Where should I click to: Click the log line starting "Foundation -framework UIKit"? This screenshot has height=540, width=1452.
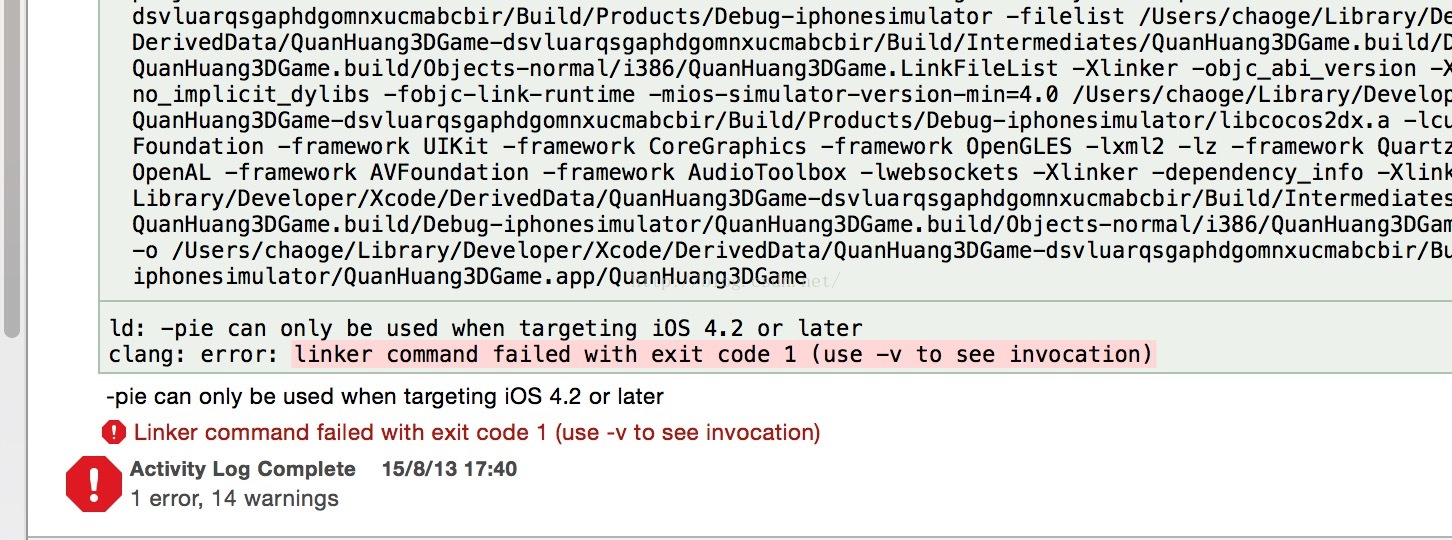pos(792,146)
